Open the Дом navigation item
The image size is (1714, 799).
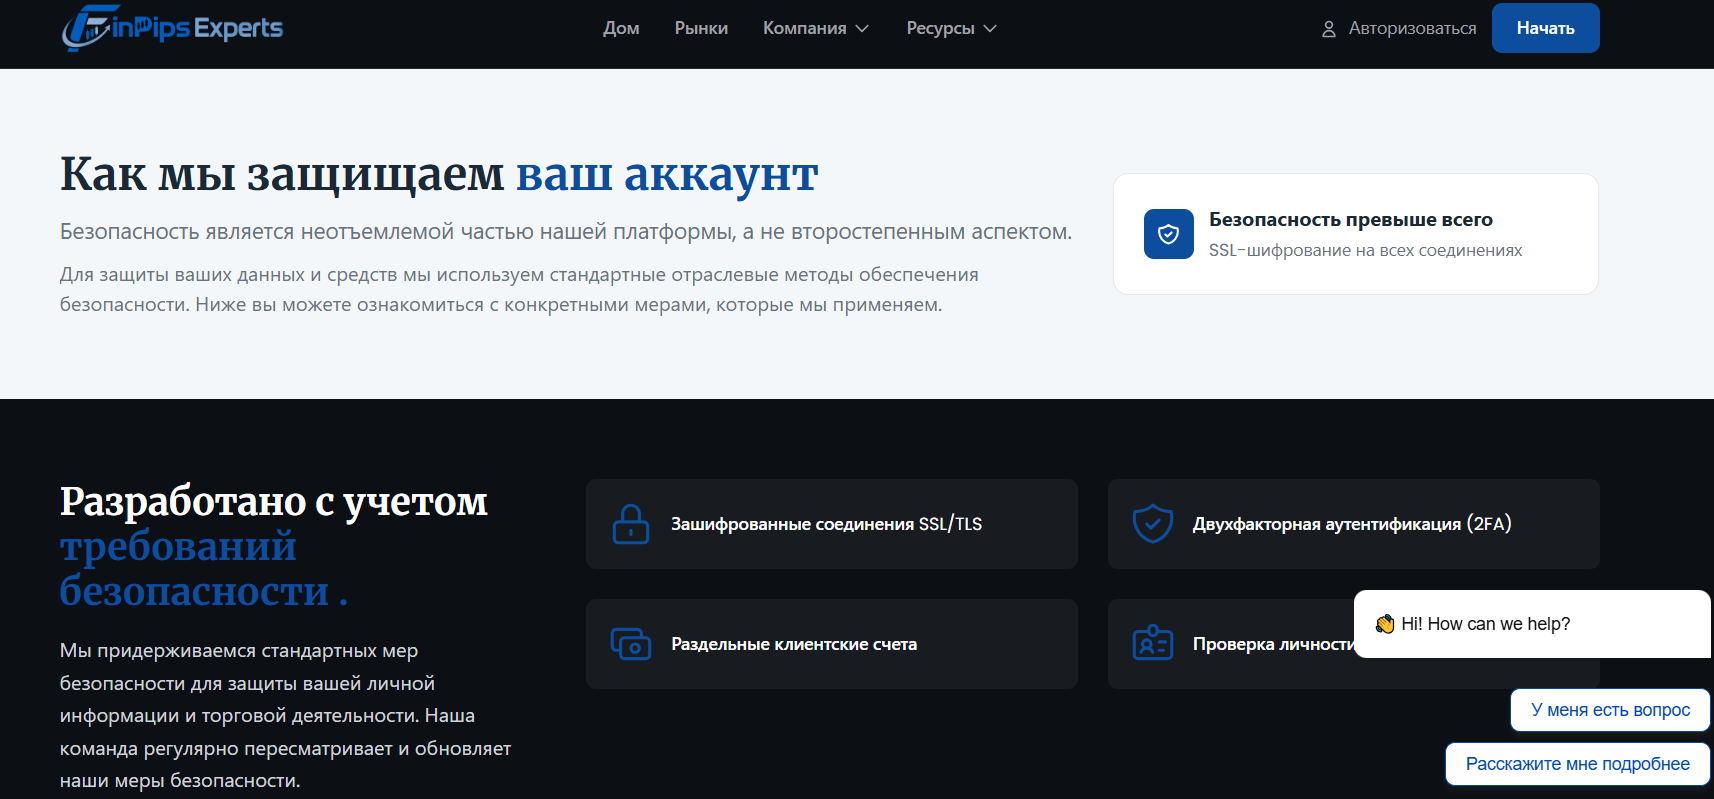[621, 28]
